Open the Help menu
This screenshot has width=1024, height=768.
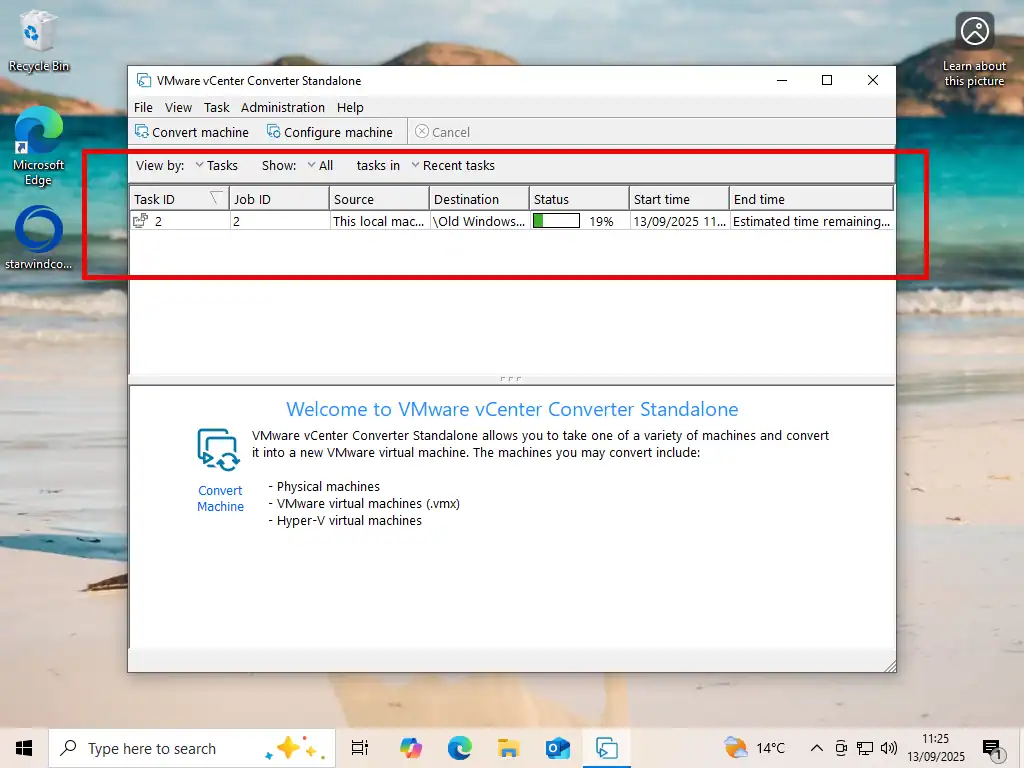coord(350,107)
